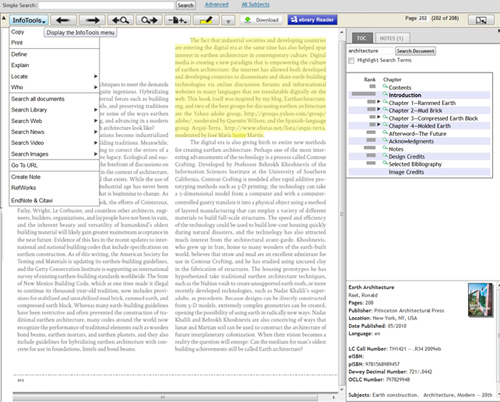The height and width of the screenshot is (402, 500).
Task: Click the top Search button
Action: (x=186, y=5)
